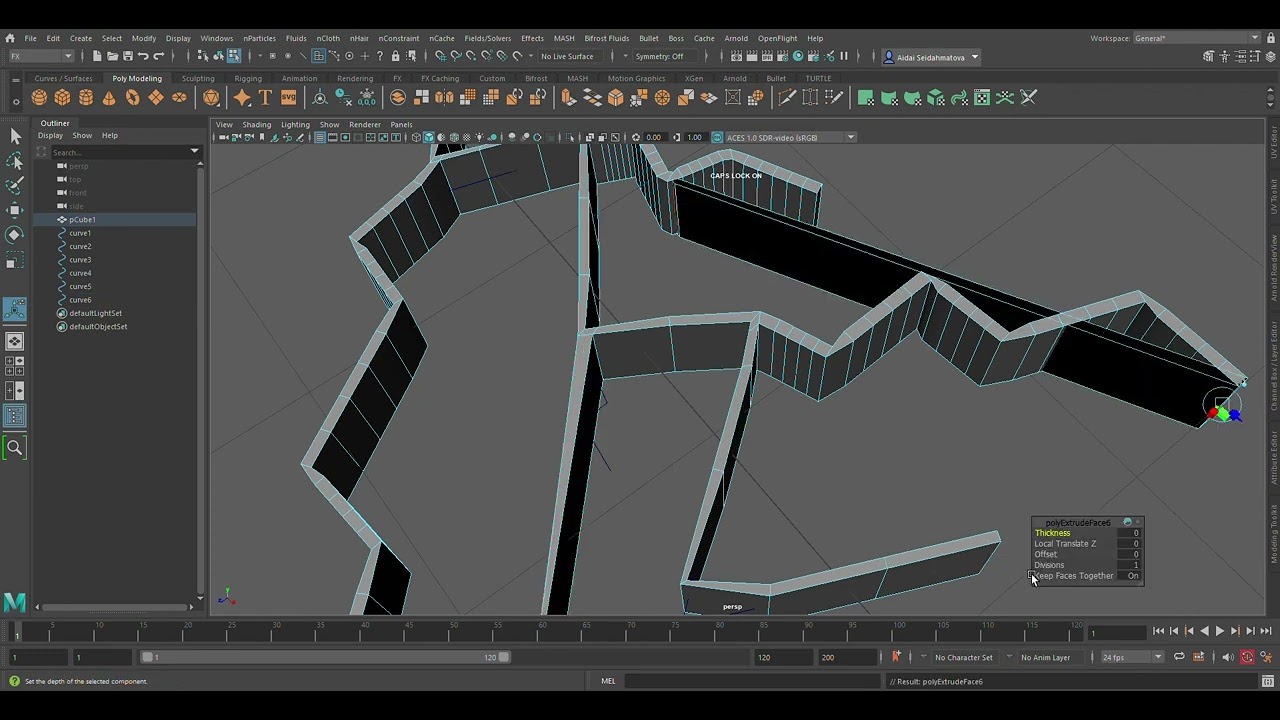The image size is (1280, 720).
Task: Click the Extrude shelf icon
Action: [x=568, y=97]
